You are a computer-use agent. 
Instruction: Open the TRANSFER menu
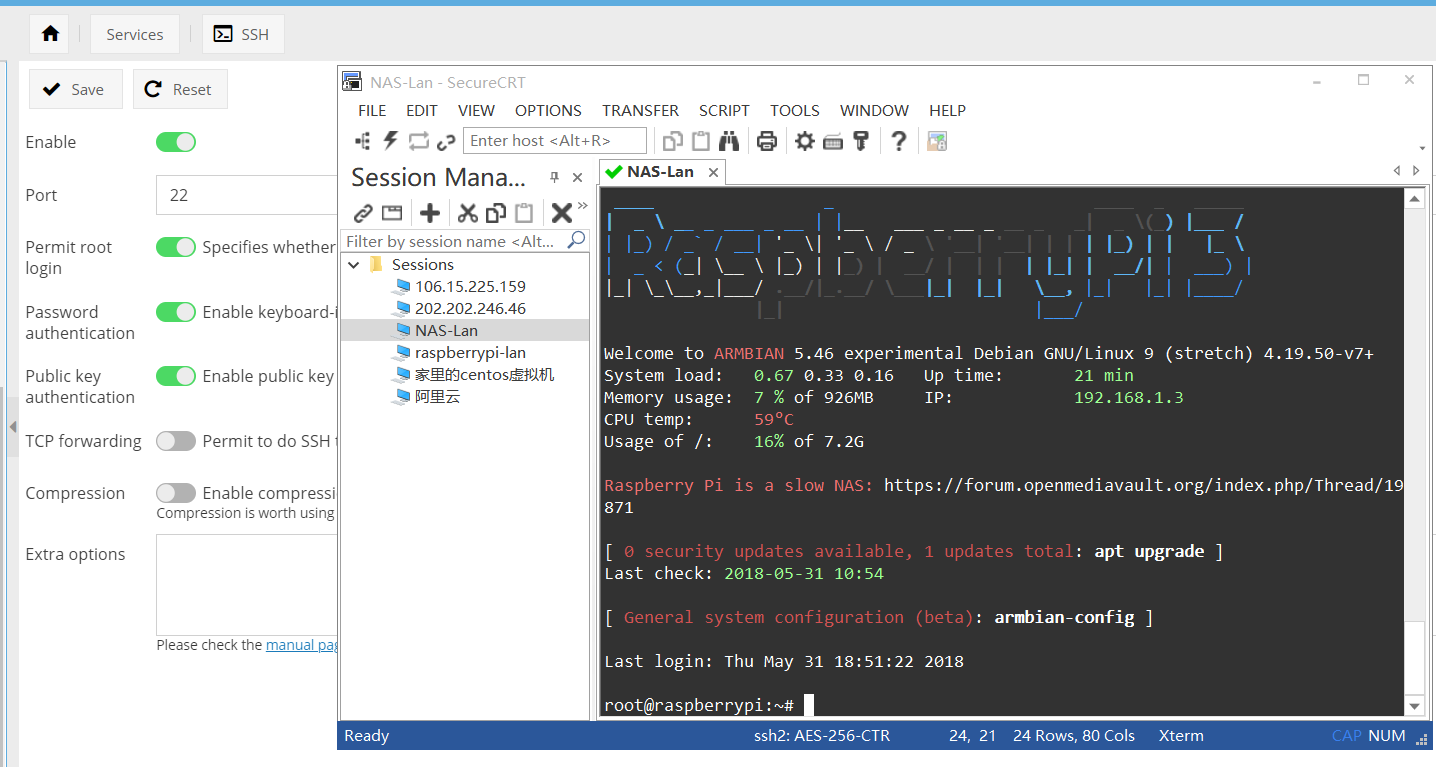(640, 110)
